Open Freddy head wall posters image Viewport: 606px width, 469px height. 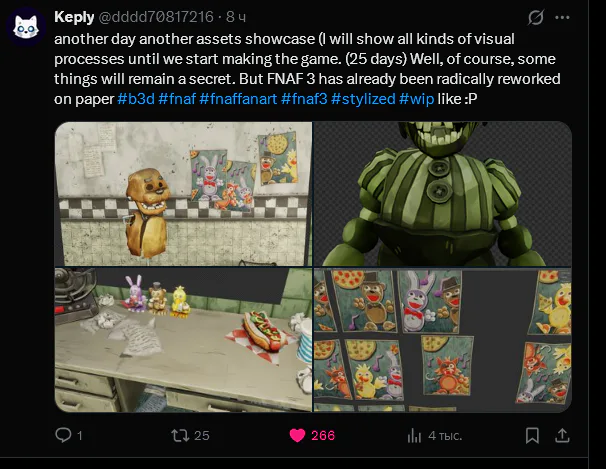coord(183,194)
